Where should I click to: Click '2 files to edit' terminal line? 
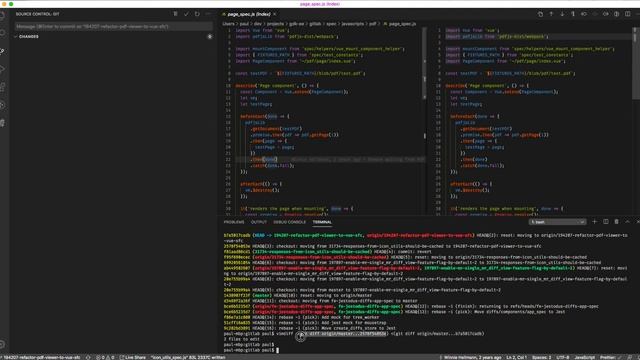242,339
